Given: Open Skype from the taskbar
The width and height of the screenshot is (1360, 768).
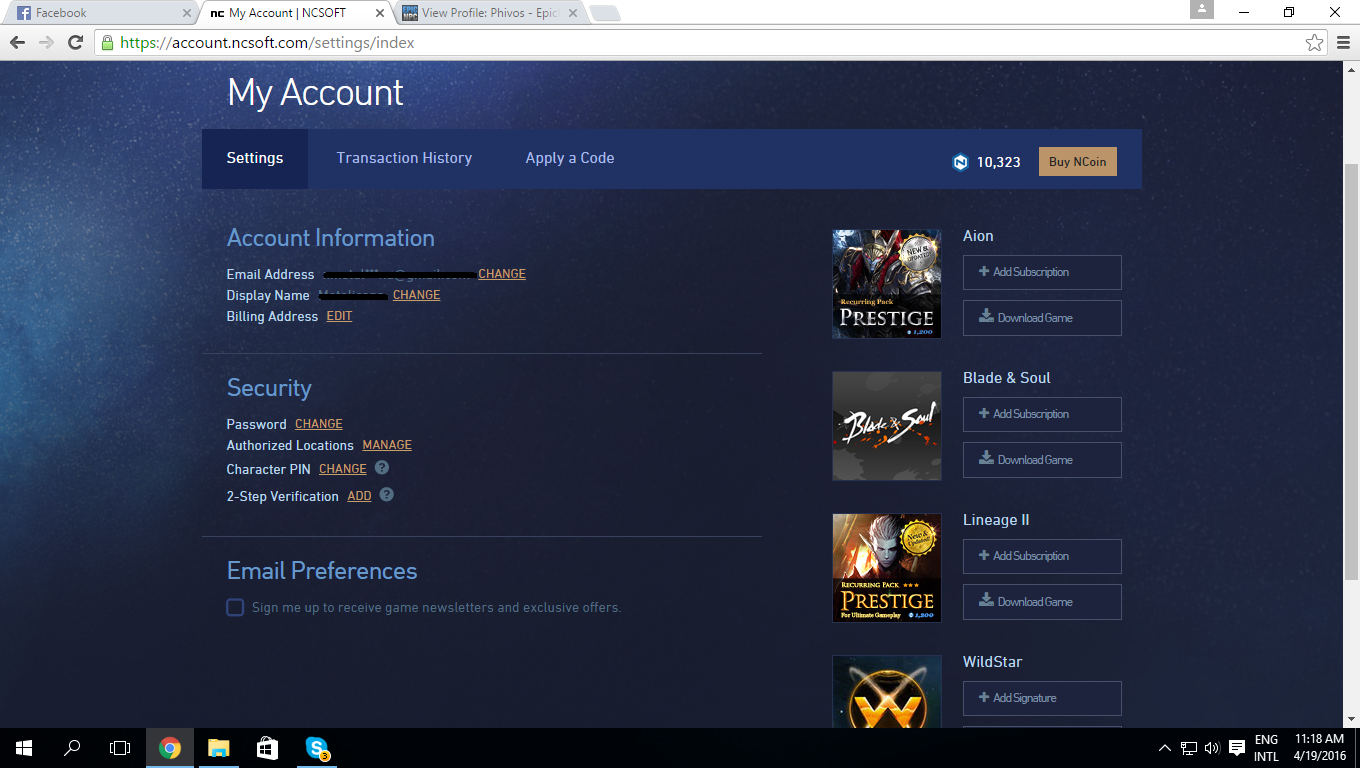Looking at the screenshot, I should point(317,748).
